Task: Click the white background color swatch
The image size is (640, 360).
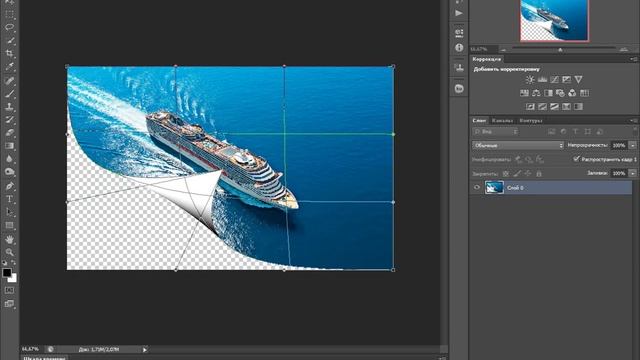Action: point(13,278)
